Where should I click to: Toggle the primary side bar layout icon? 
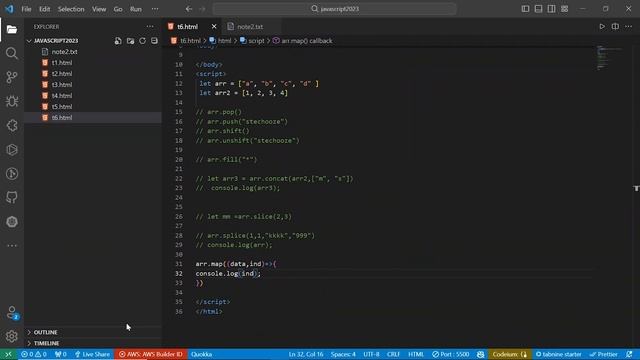coord(525,9)
